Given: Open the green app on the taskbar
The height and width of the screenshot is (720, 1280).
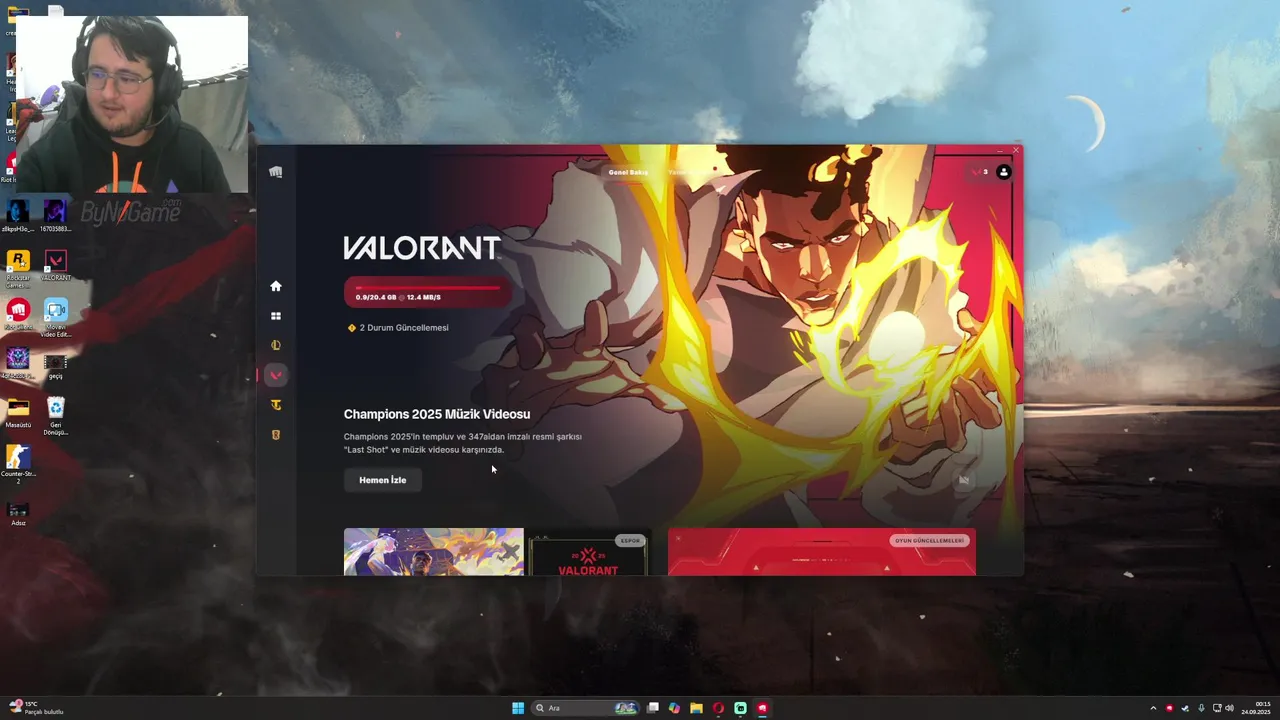Looking at the screenshot, I should point(740,708).
